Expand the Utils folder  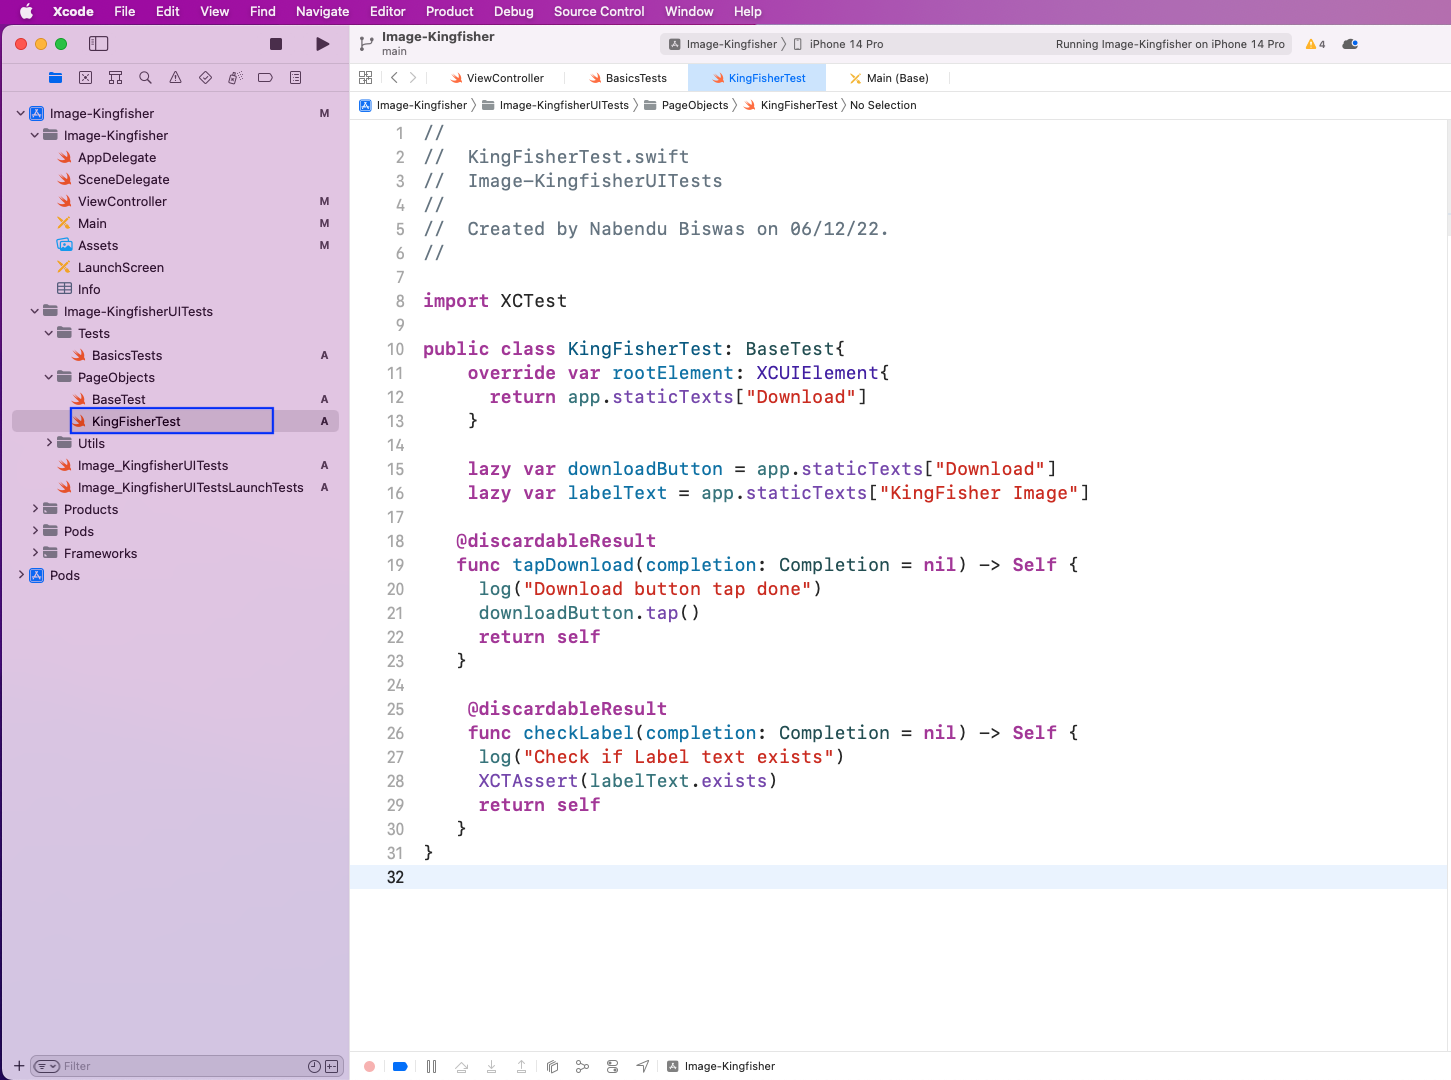49,442
